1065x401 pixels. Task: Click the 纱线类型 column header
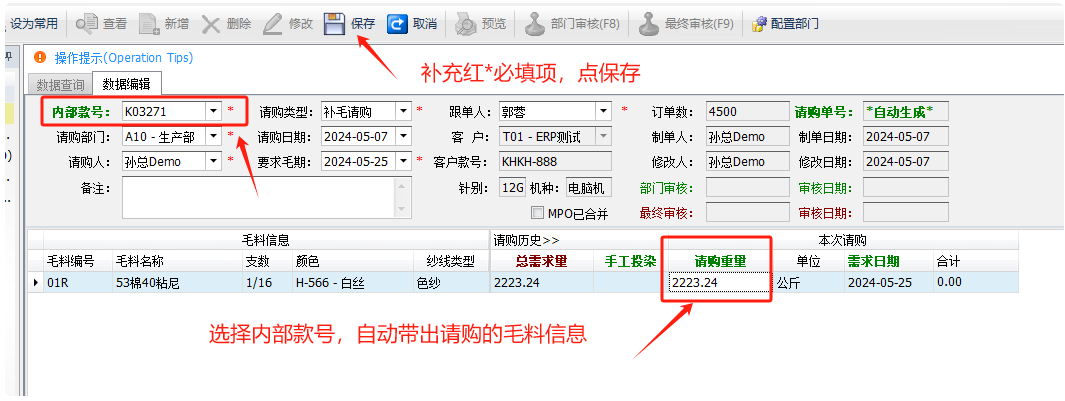pos(450,261)
